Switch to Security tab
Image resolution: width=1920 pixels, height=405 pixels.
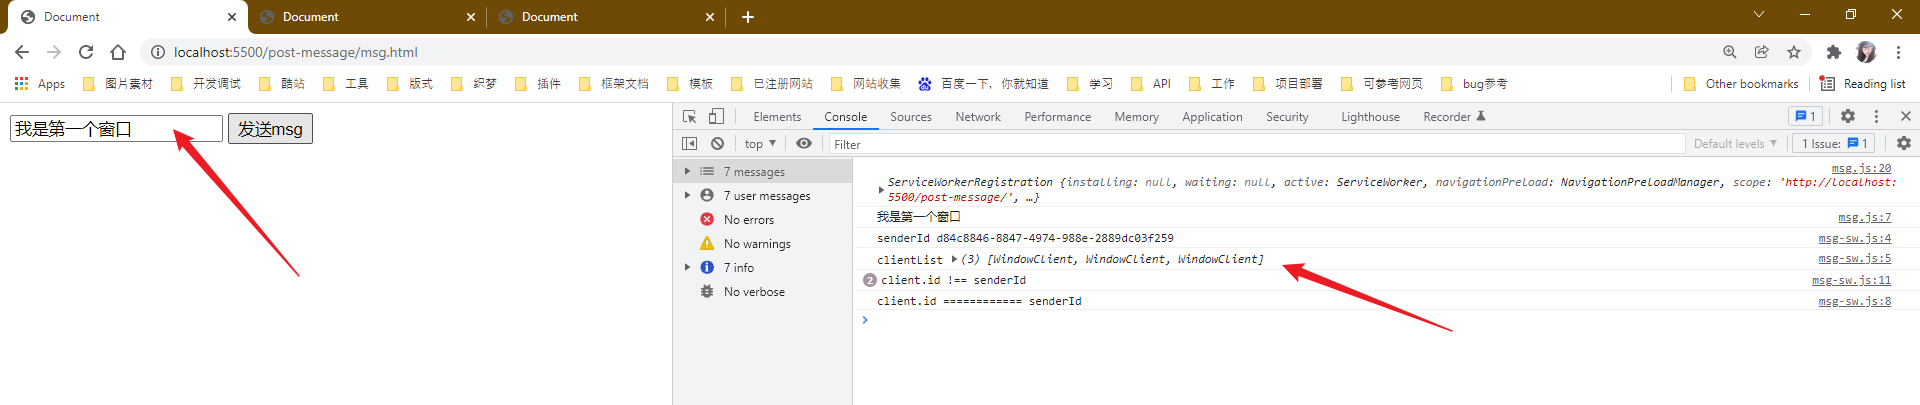click(x=1287, y=117)
